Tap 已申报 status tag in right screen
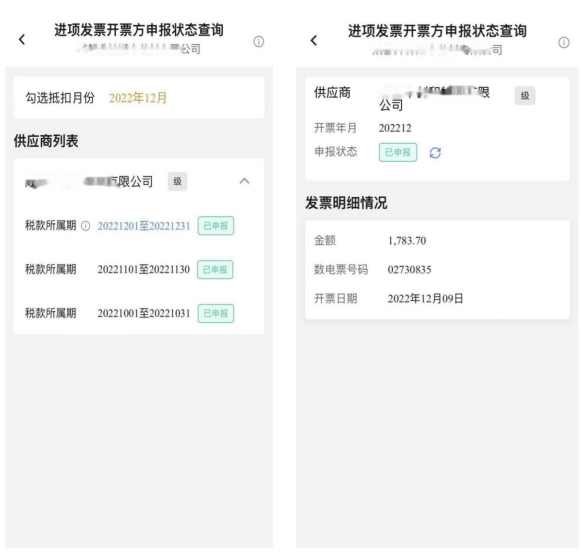Image resolution: width=582 pixels, height=552 pixels. tap(398, 152)
